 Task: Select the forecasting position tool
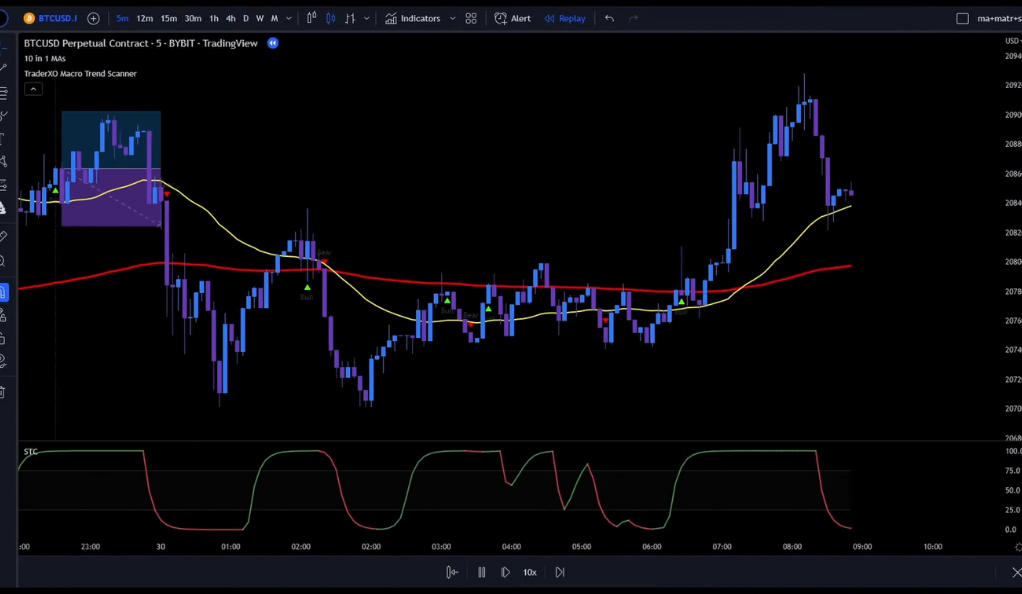pos(4,185)
